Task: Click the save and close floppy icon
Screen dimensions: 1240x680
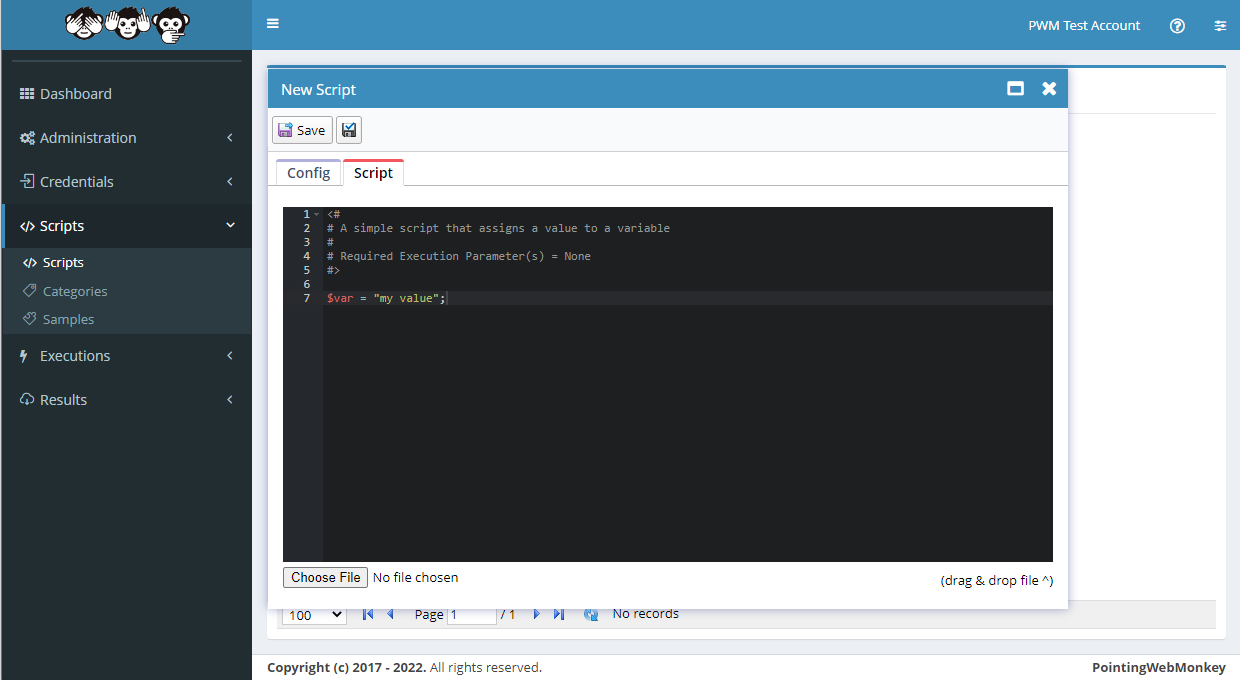Action: click(349, 130)
